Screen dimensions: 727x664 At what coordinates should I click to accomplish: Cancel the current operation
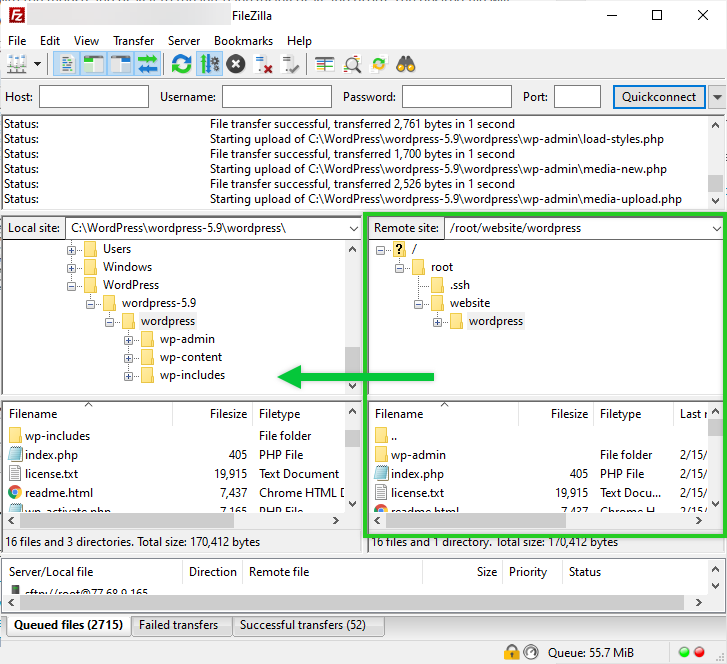[236, 65]
